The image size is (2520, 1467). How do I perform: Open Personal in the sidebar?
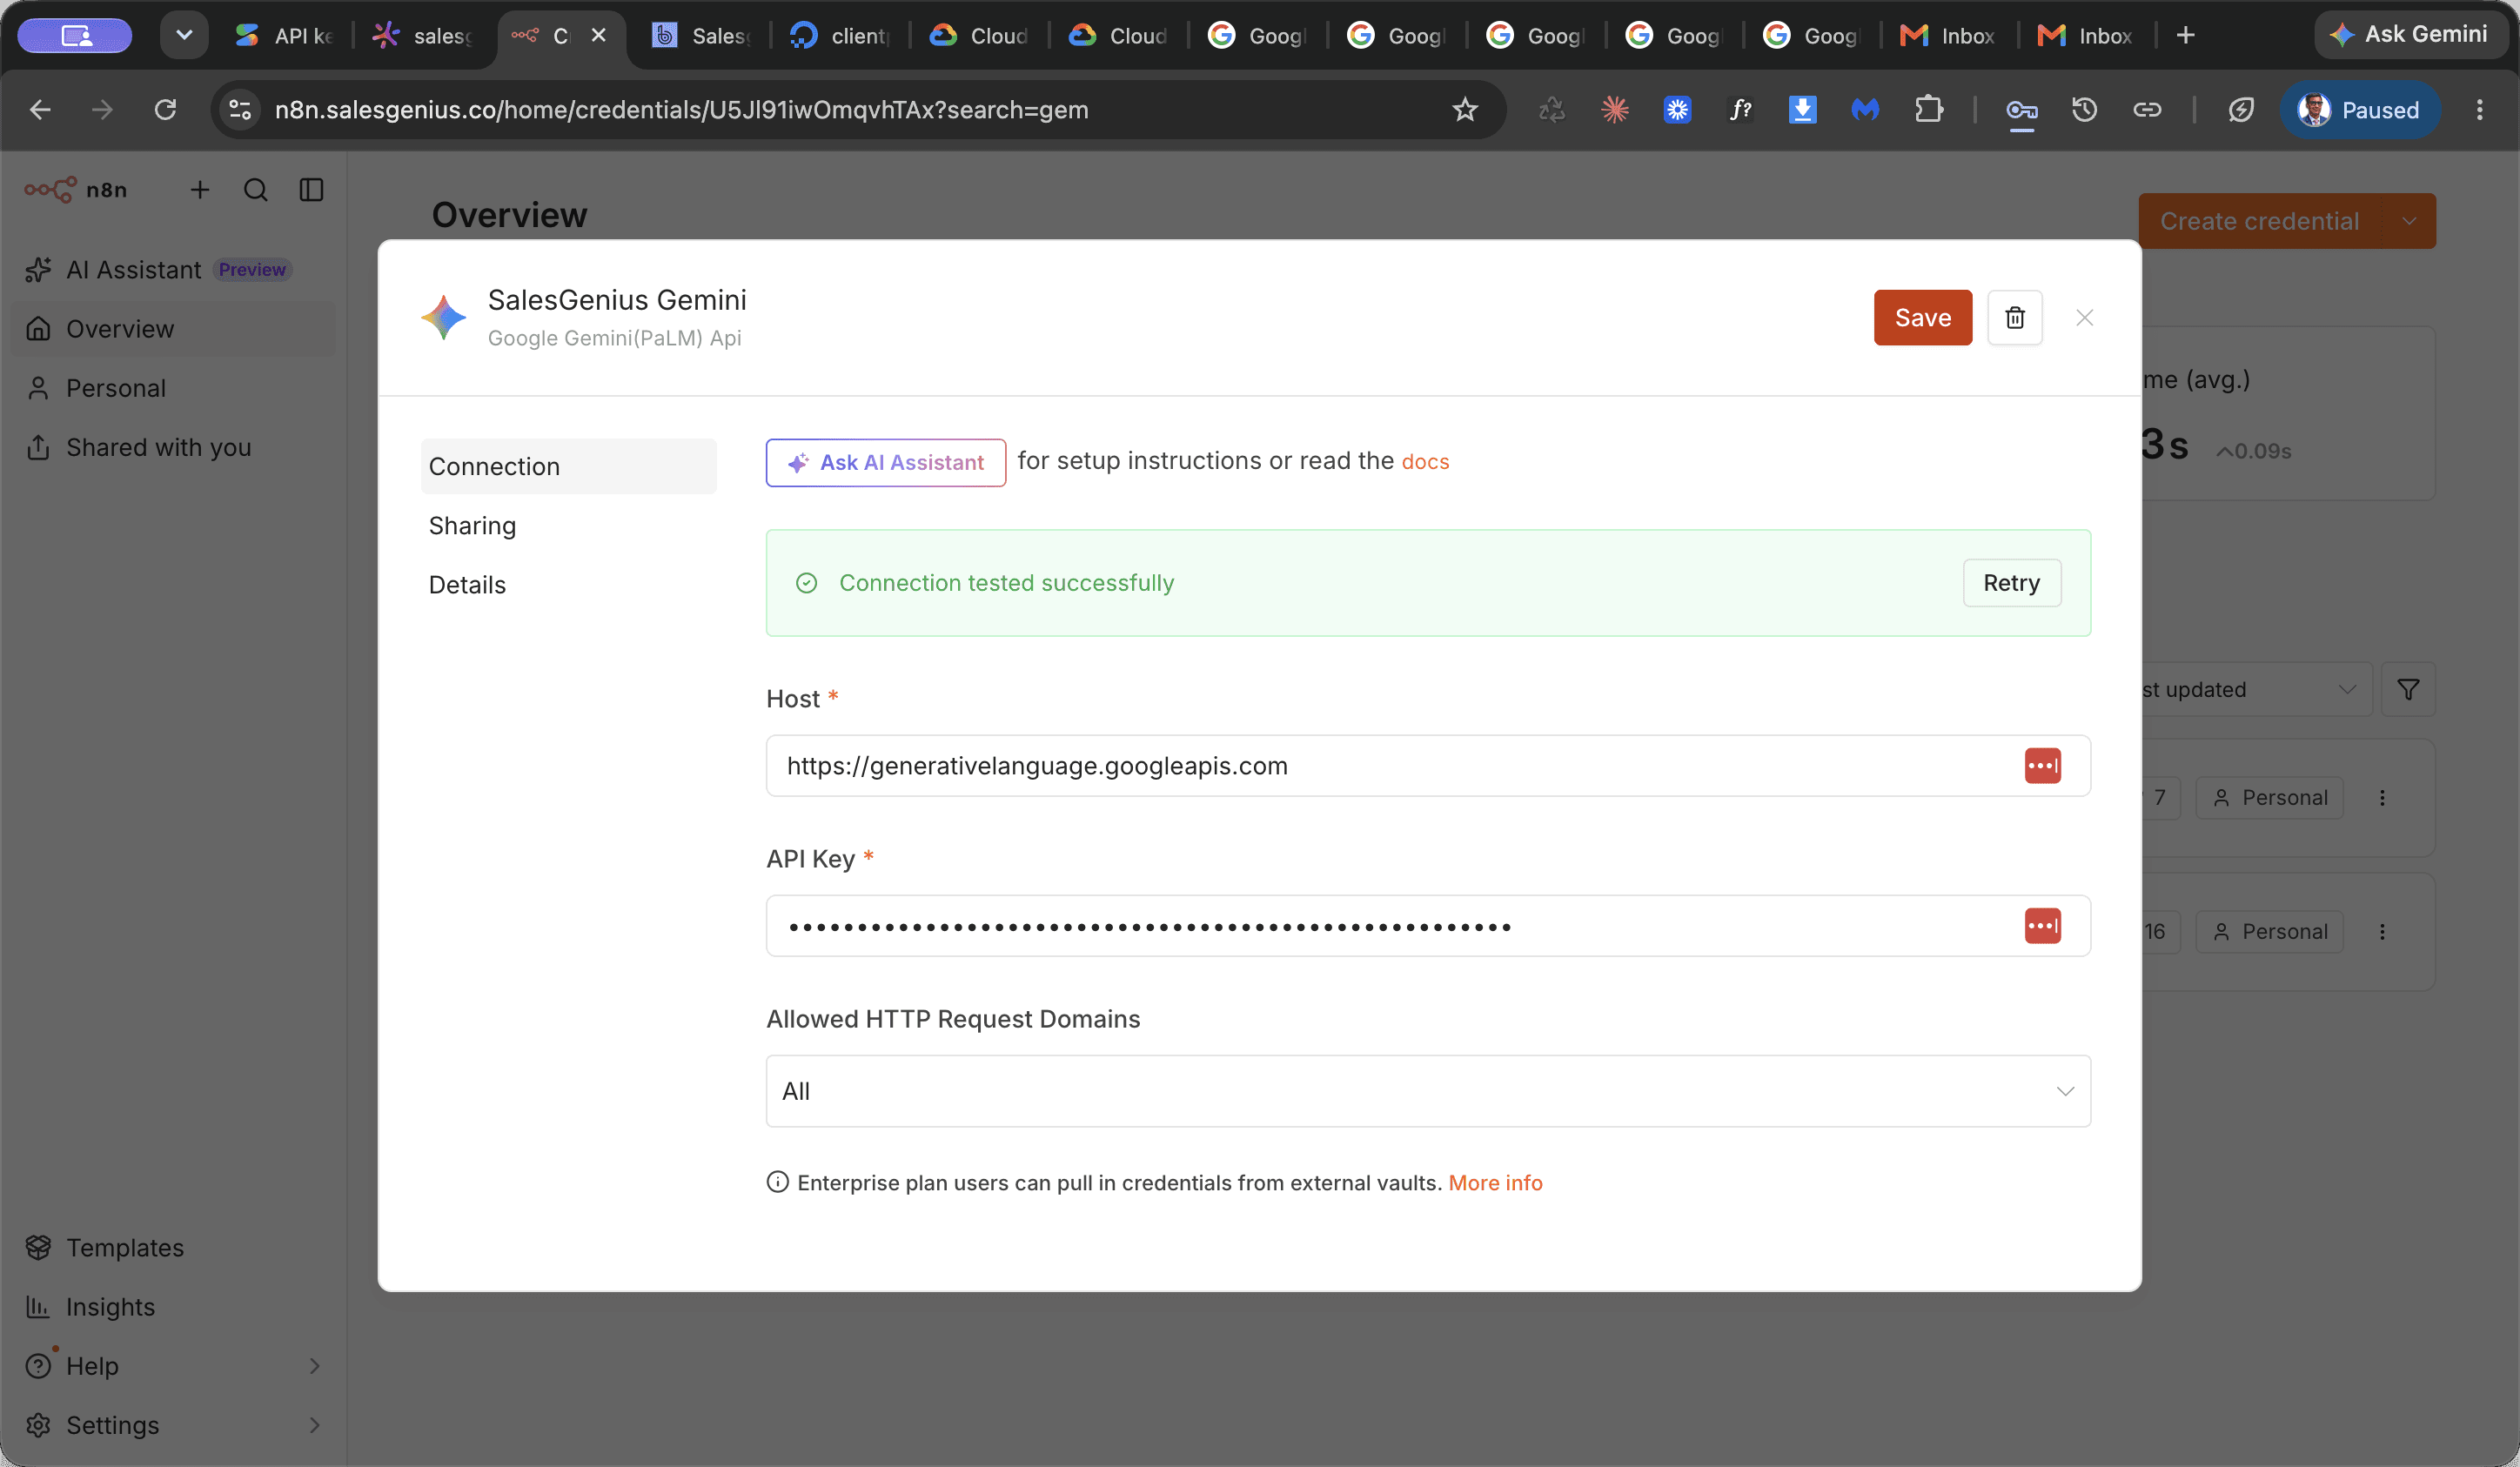(x=174, y=388)
